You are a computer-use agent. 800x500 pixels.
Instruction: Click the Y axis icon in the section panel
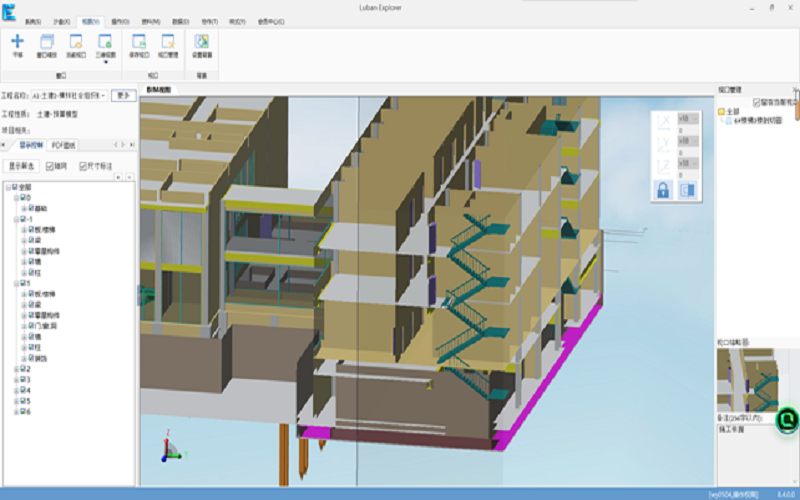pyautogui.click(x=663, y=144)
